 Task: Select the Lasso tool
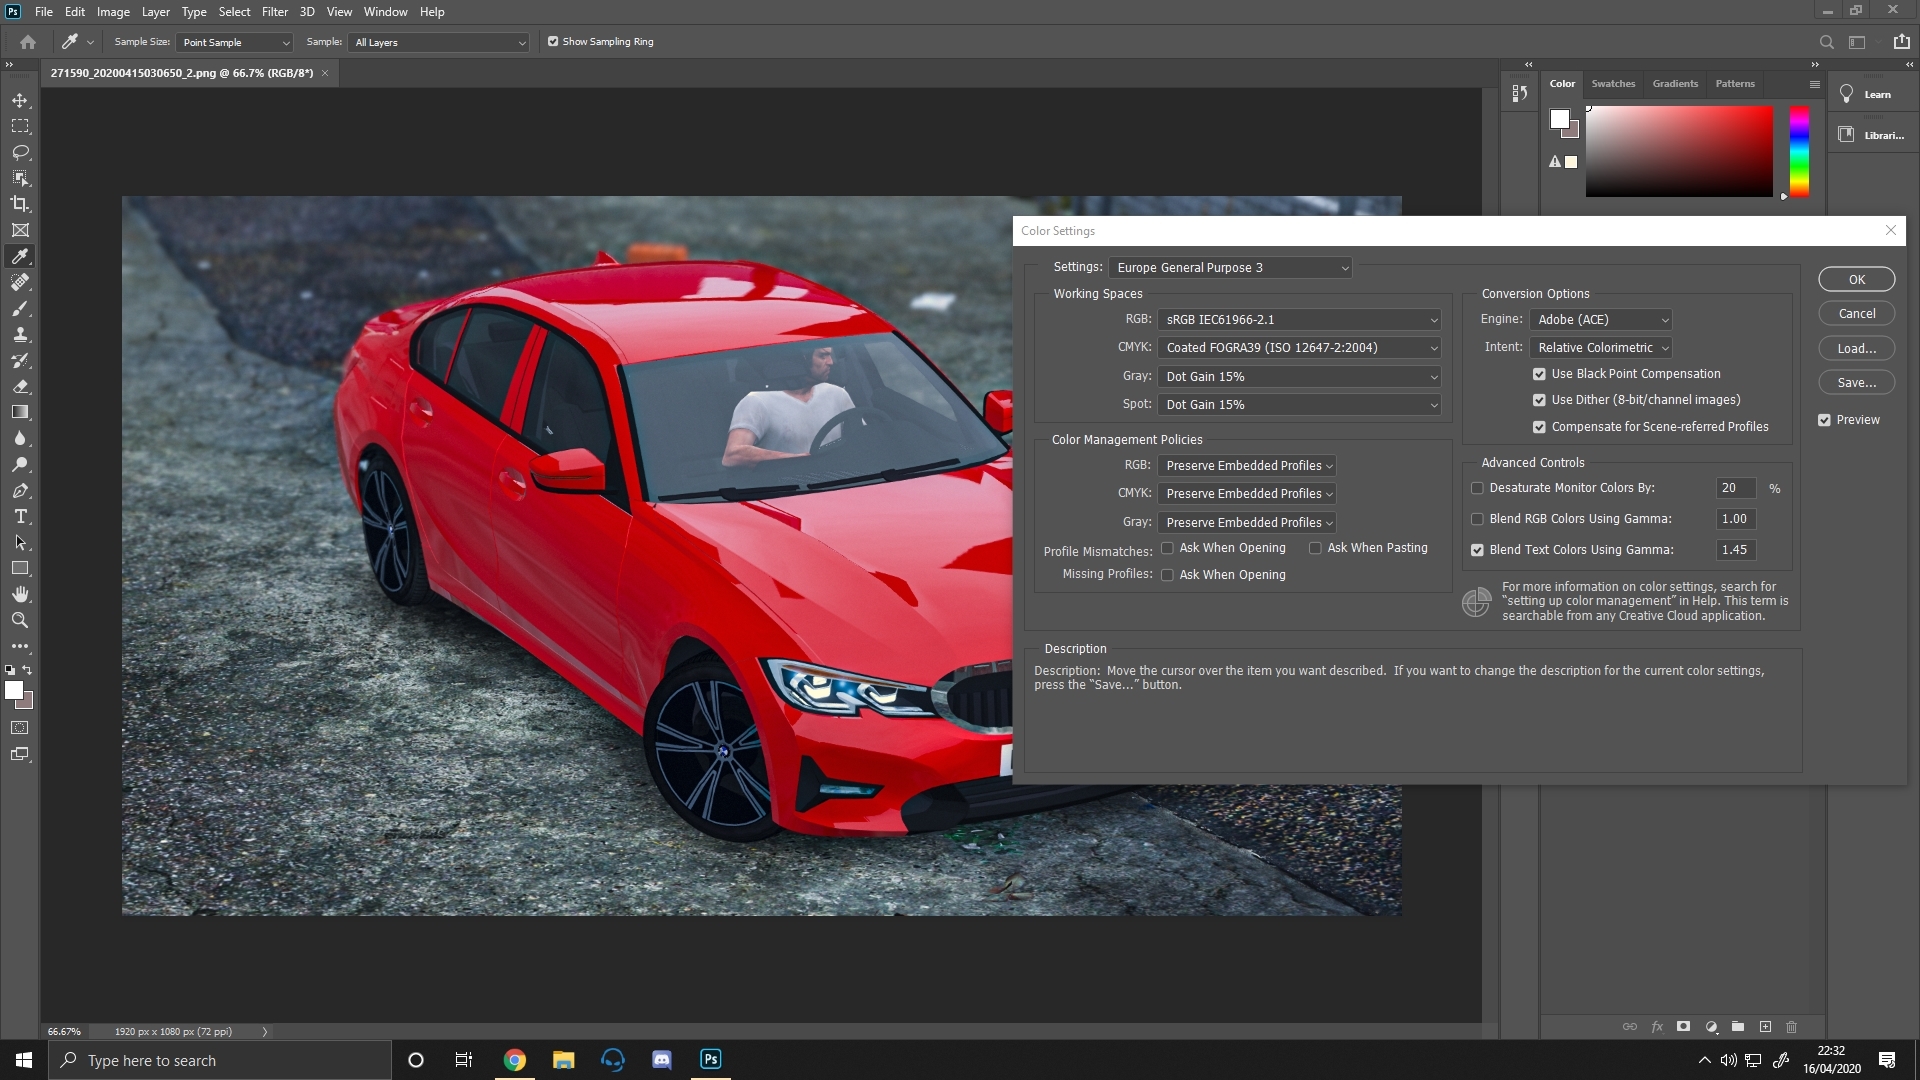coord(20,153)
